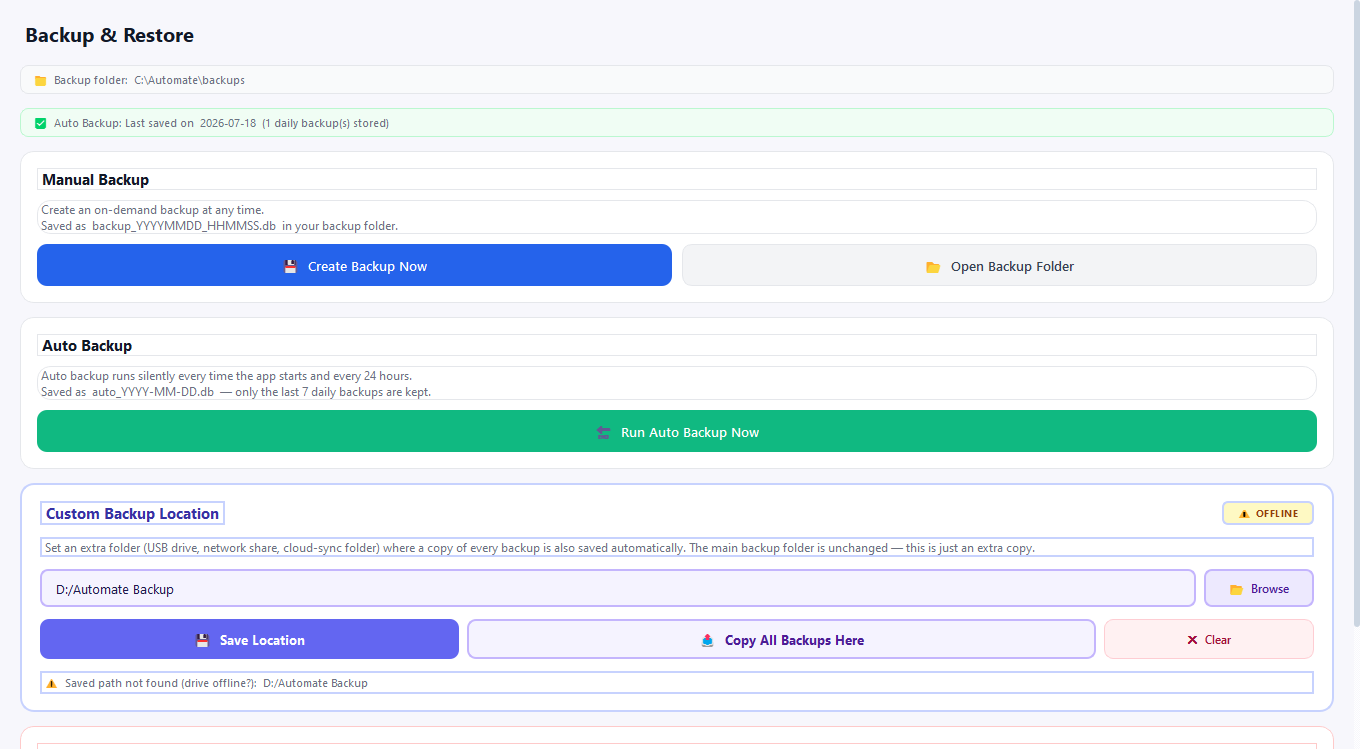The image size is (1360, 749).
Task: Create Backup Now
Action: (x=354, y=265)
